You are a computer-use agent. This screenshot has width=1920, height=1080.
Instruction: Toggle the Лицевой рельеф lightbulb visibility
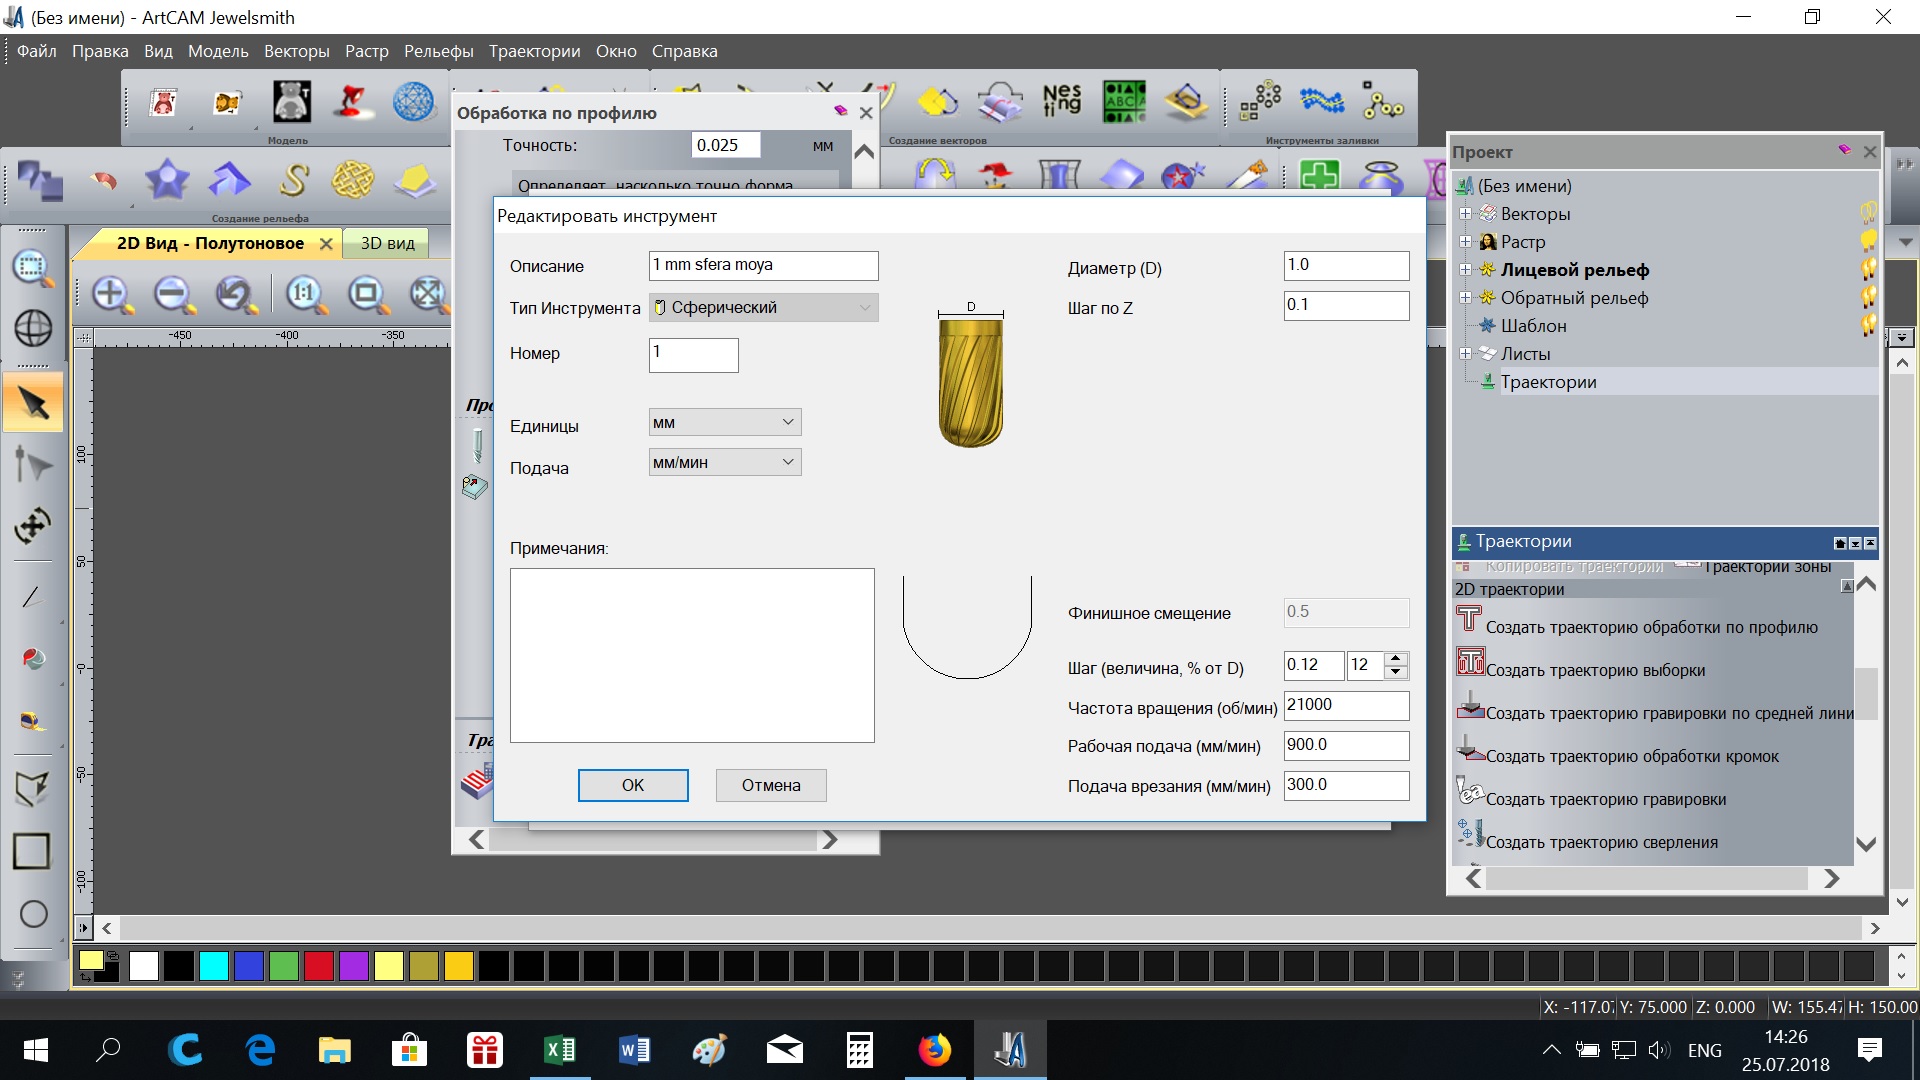point(1867,270)
